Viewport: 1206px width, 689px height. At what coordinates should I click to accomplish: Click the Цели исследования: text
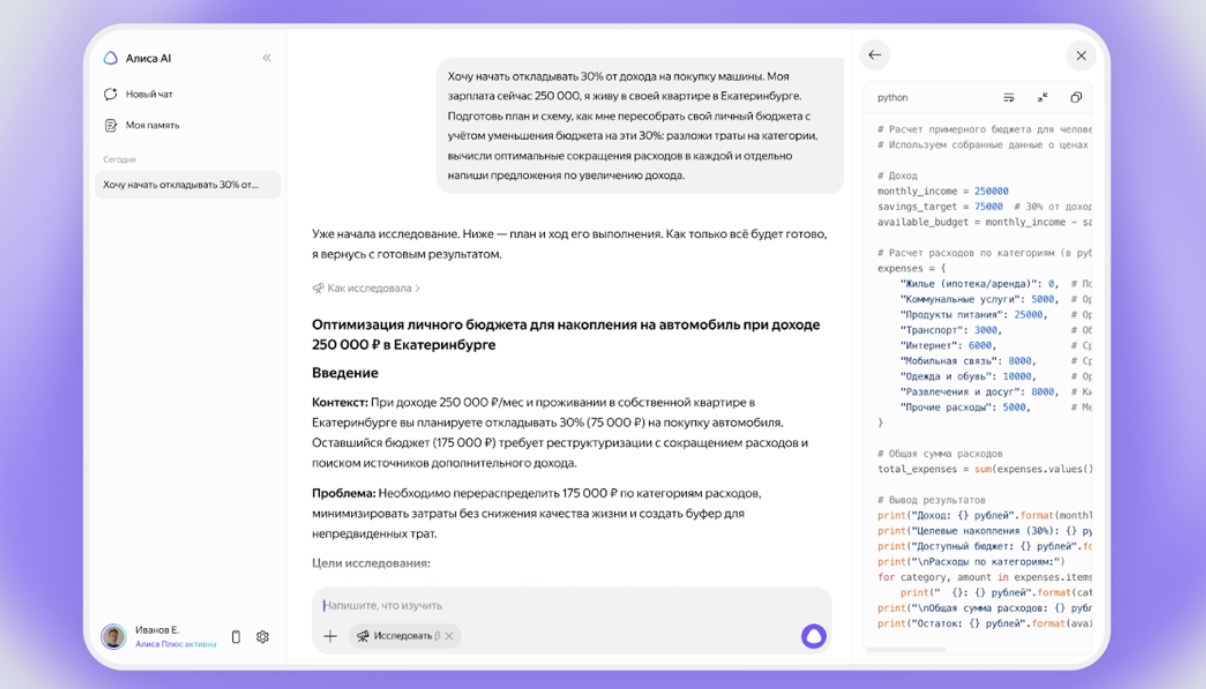coord(371,563)
